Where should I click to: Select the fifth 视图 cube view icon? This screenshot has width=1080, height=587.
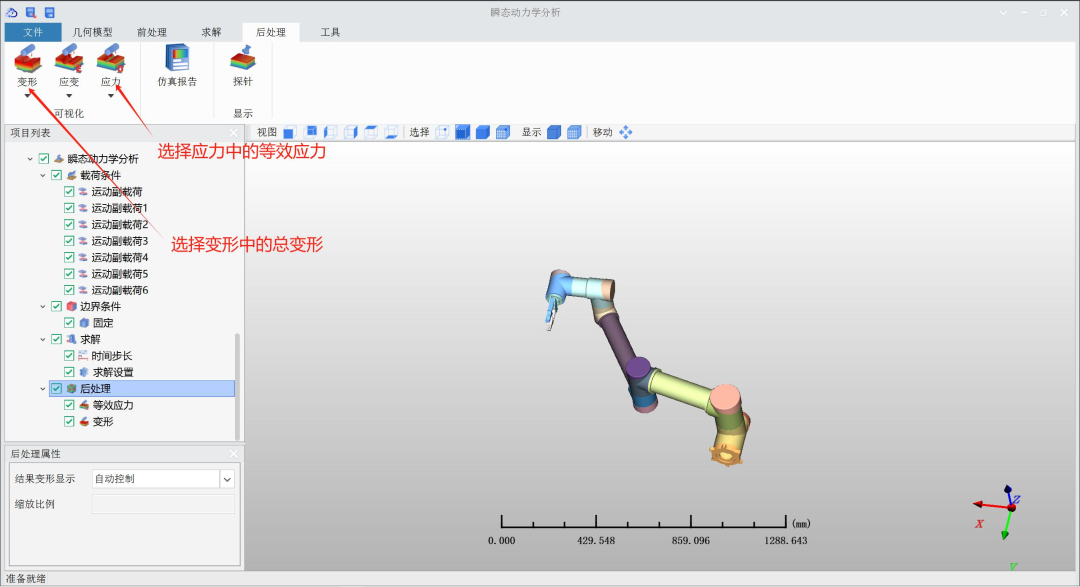[371, 132]
